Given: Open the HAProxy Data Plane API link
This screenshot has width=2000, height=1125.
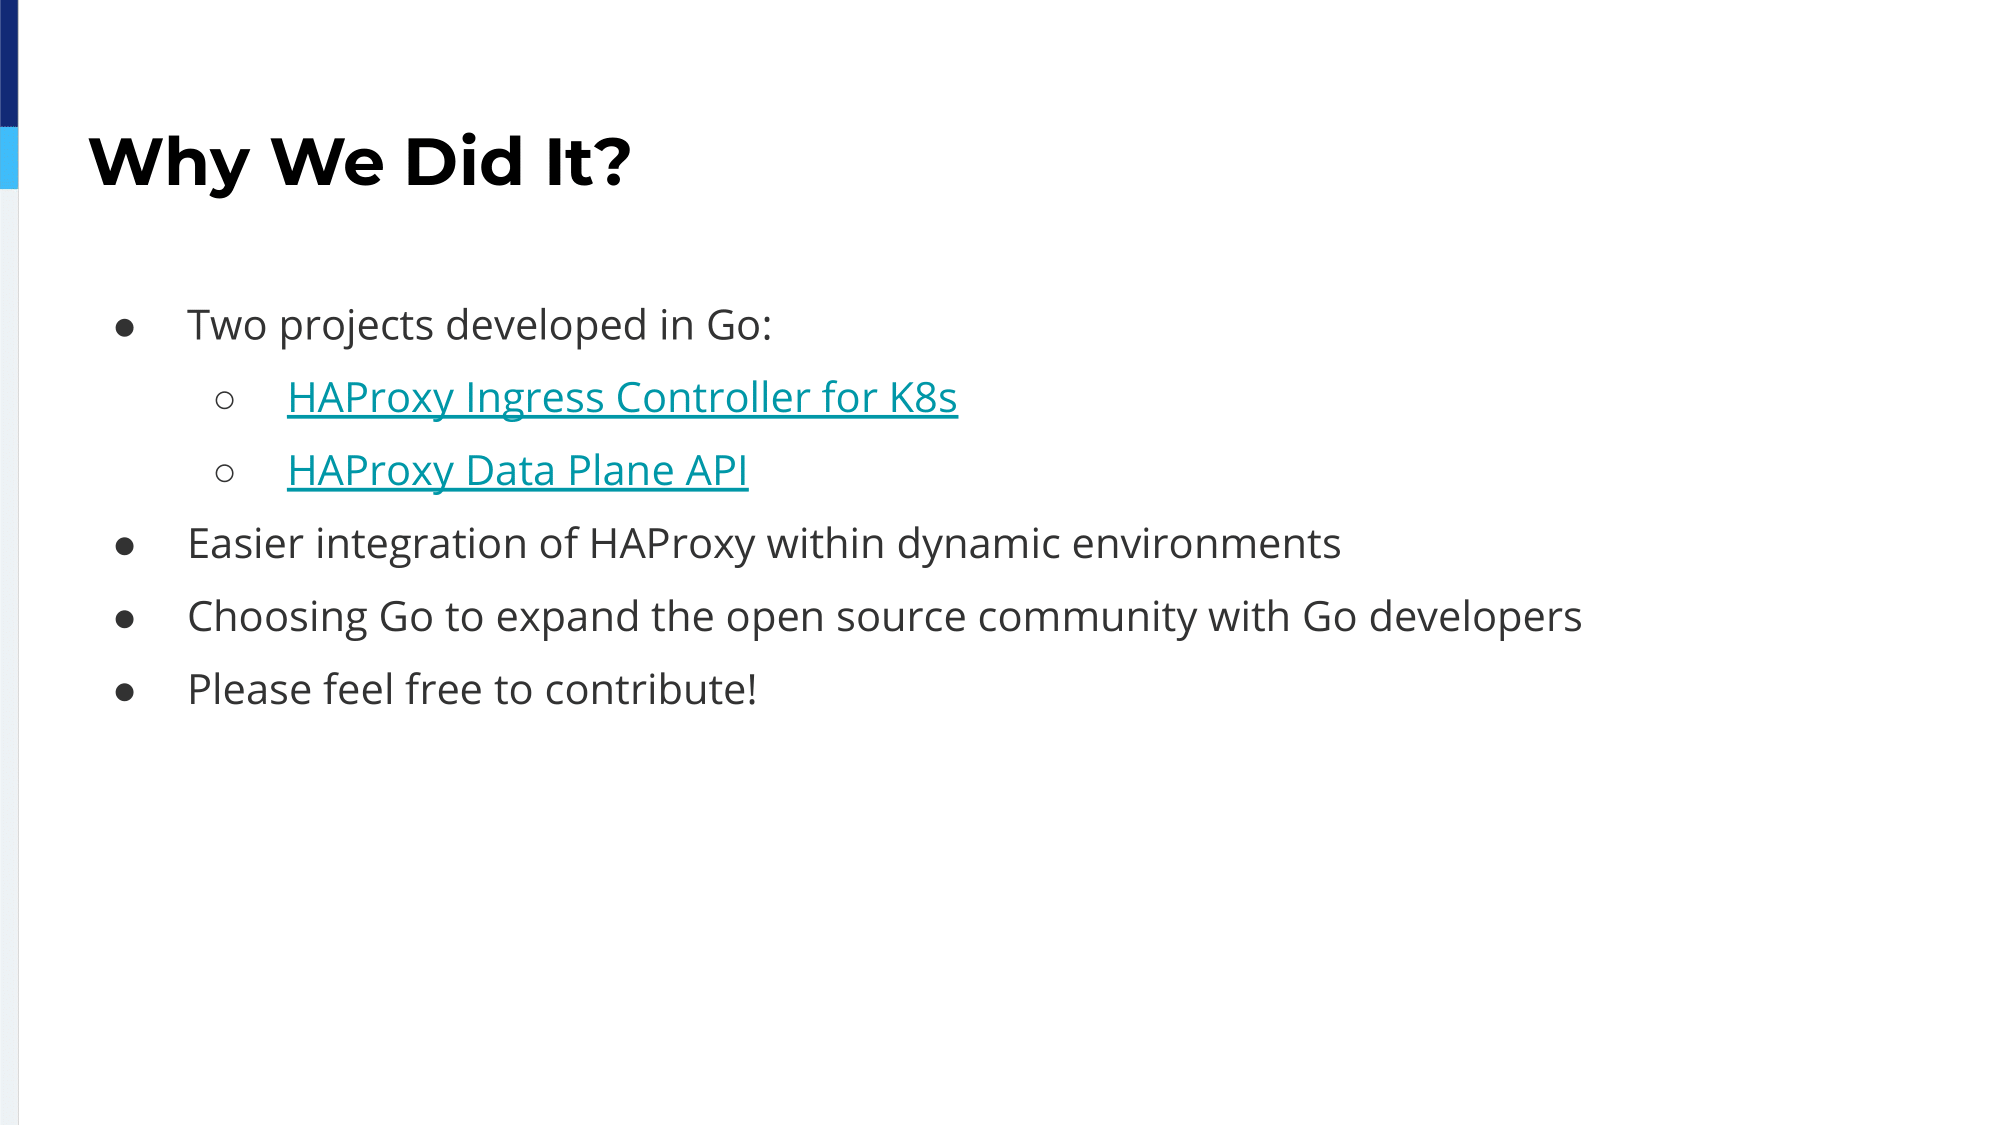Looking at the screenshot, I should pos(517,471).
